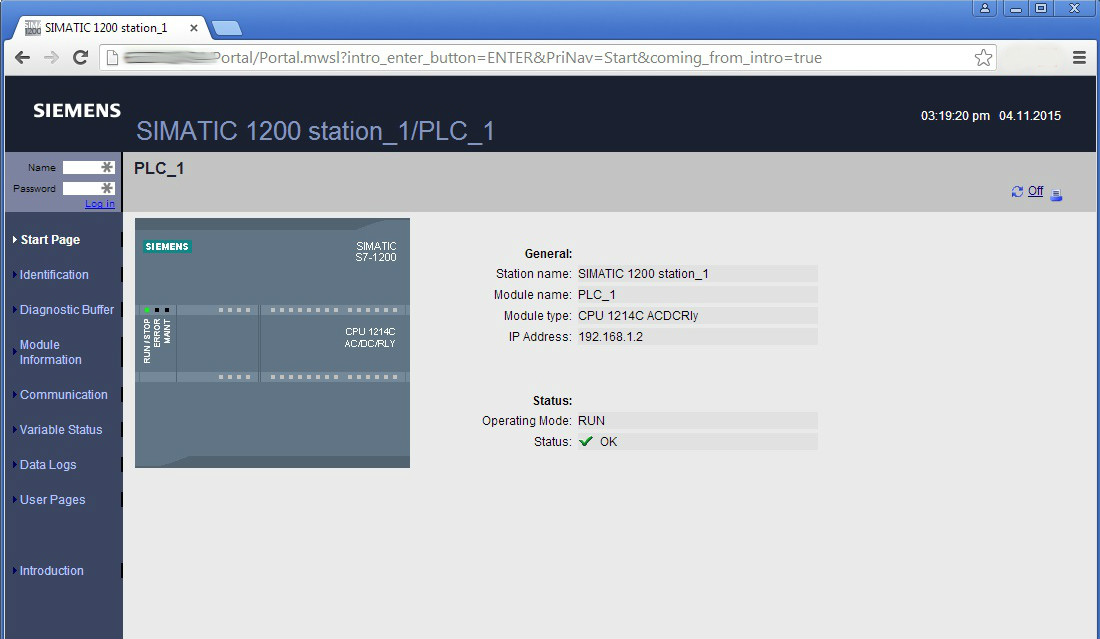Click the Operating Mode value RUN

pyautogui.click(x=591, y=421)
